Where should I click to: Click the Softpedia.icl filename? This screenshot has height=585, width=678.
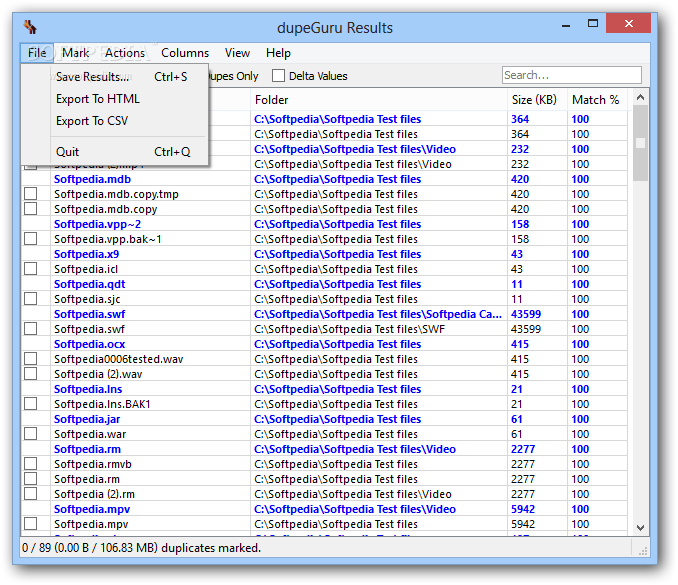tap(86, 269)
